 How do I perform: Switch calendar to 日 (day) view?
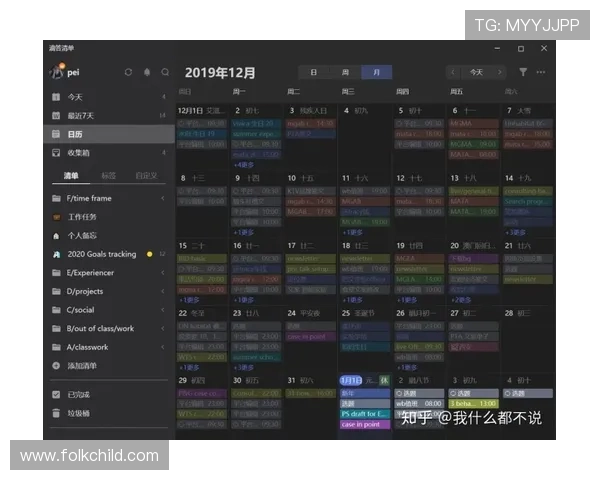(x=313, y=73)
